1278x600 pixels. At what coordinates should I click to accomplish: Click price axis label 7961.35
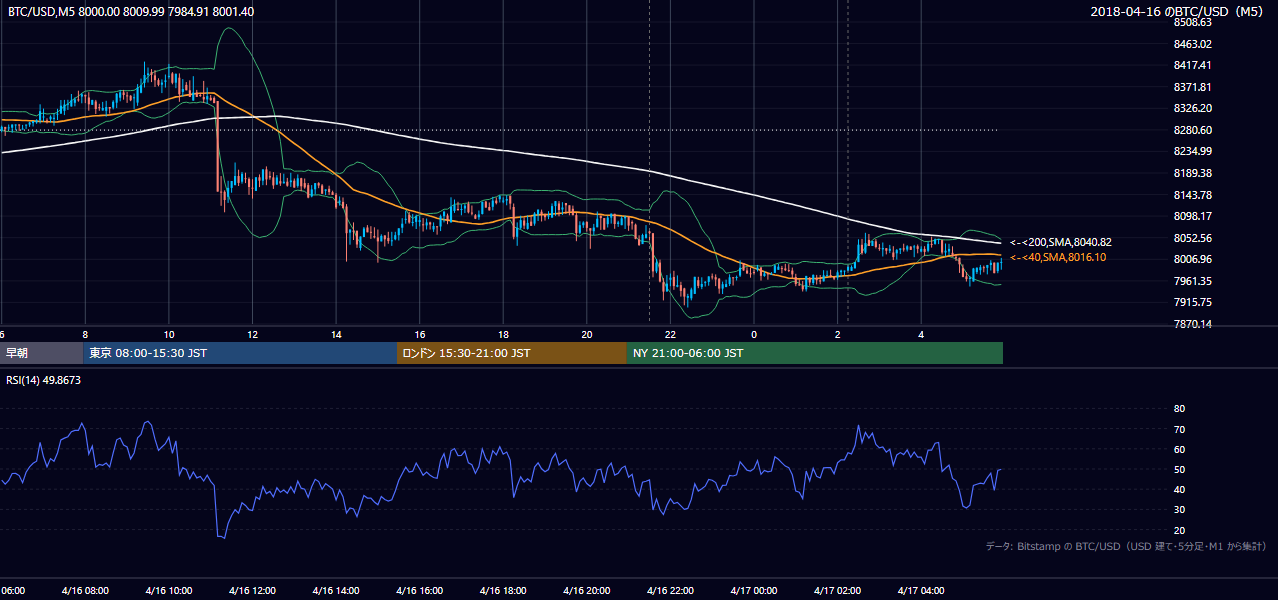[x=1193, y=281]
